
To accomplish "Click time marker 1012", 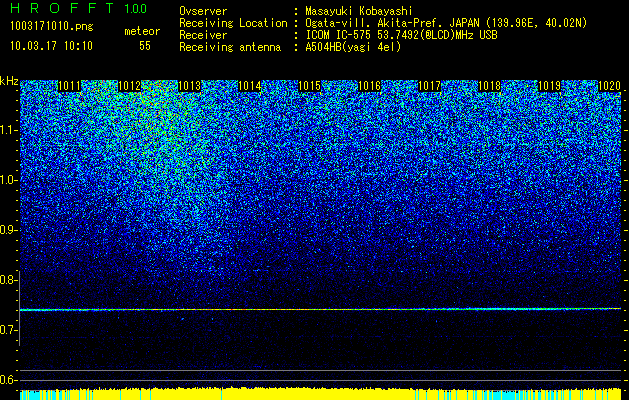I will tap(129, 86).
